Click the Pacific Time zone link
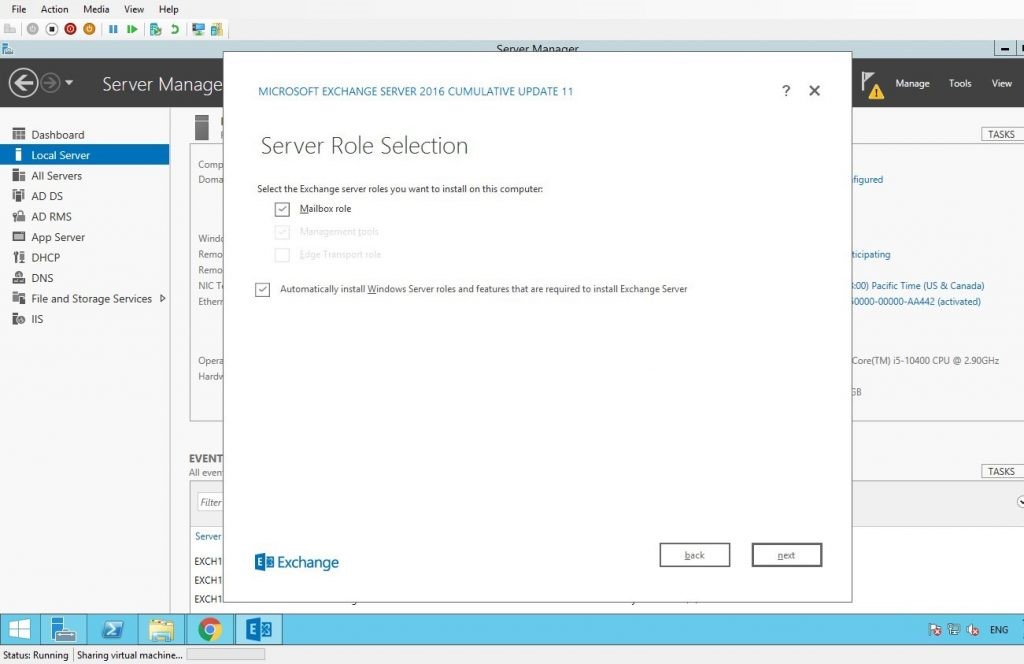The width and height of the screenshot is (1024, 664). [917, 286]
